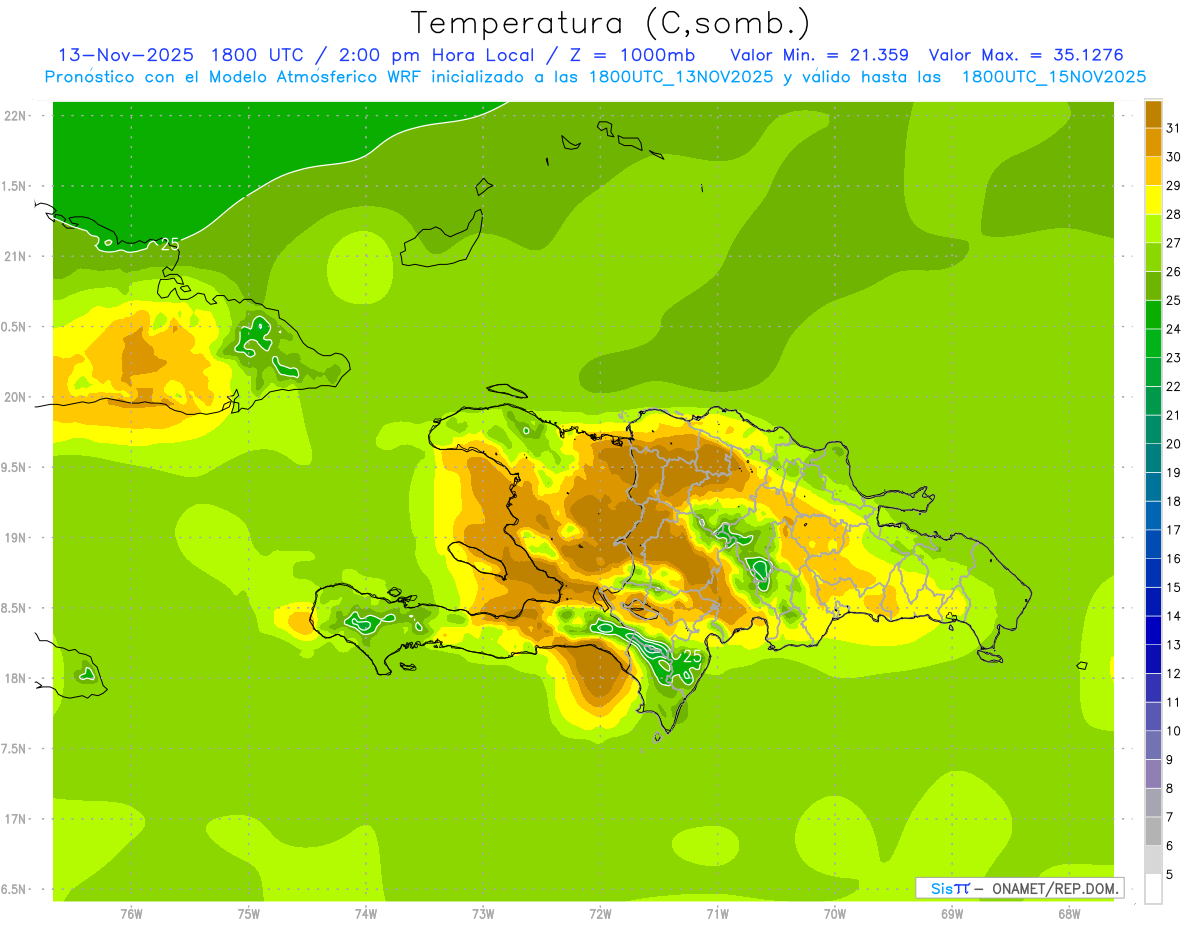The width and height of the screenshot is (1200, 927).
Task: Click legend value 29
Action: (1174, 185)
